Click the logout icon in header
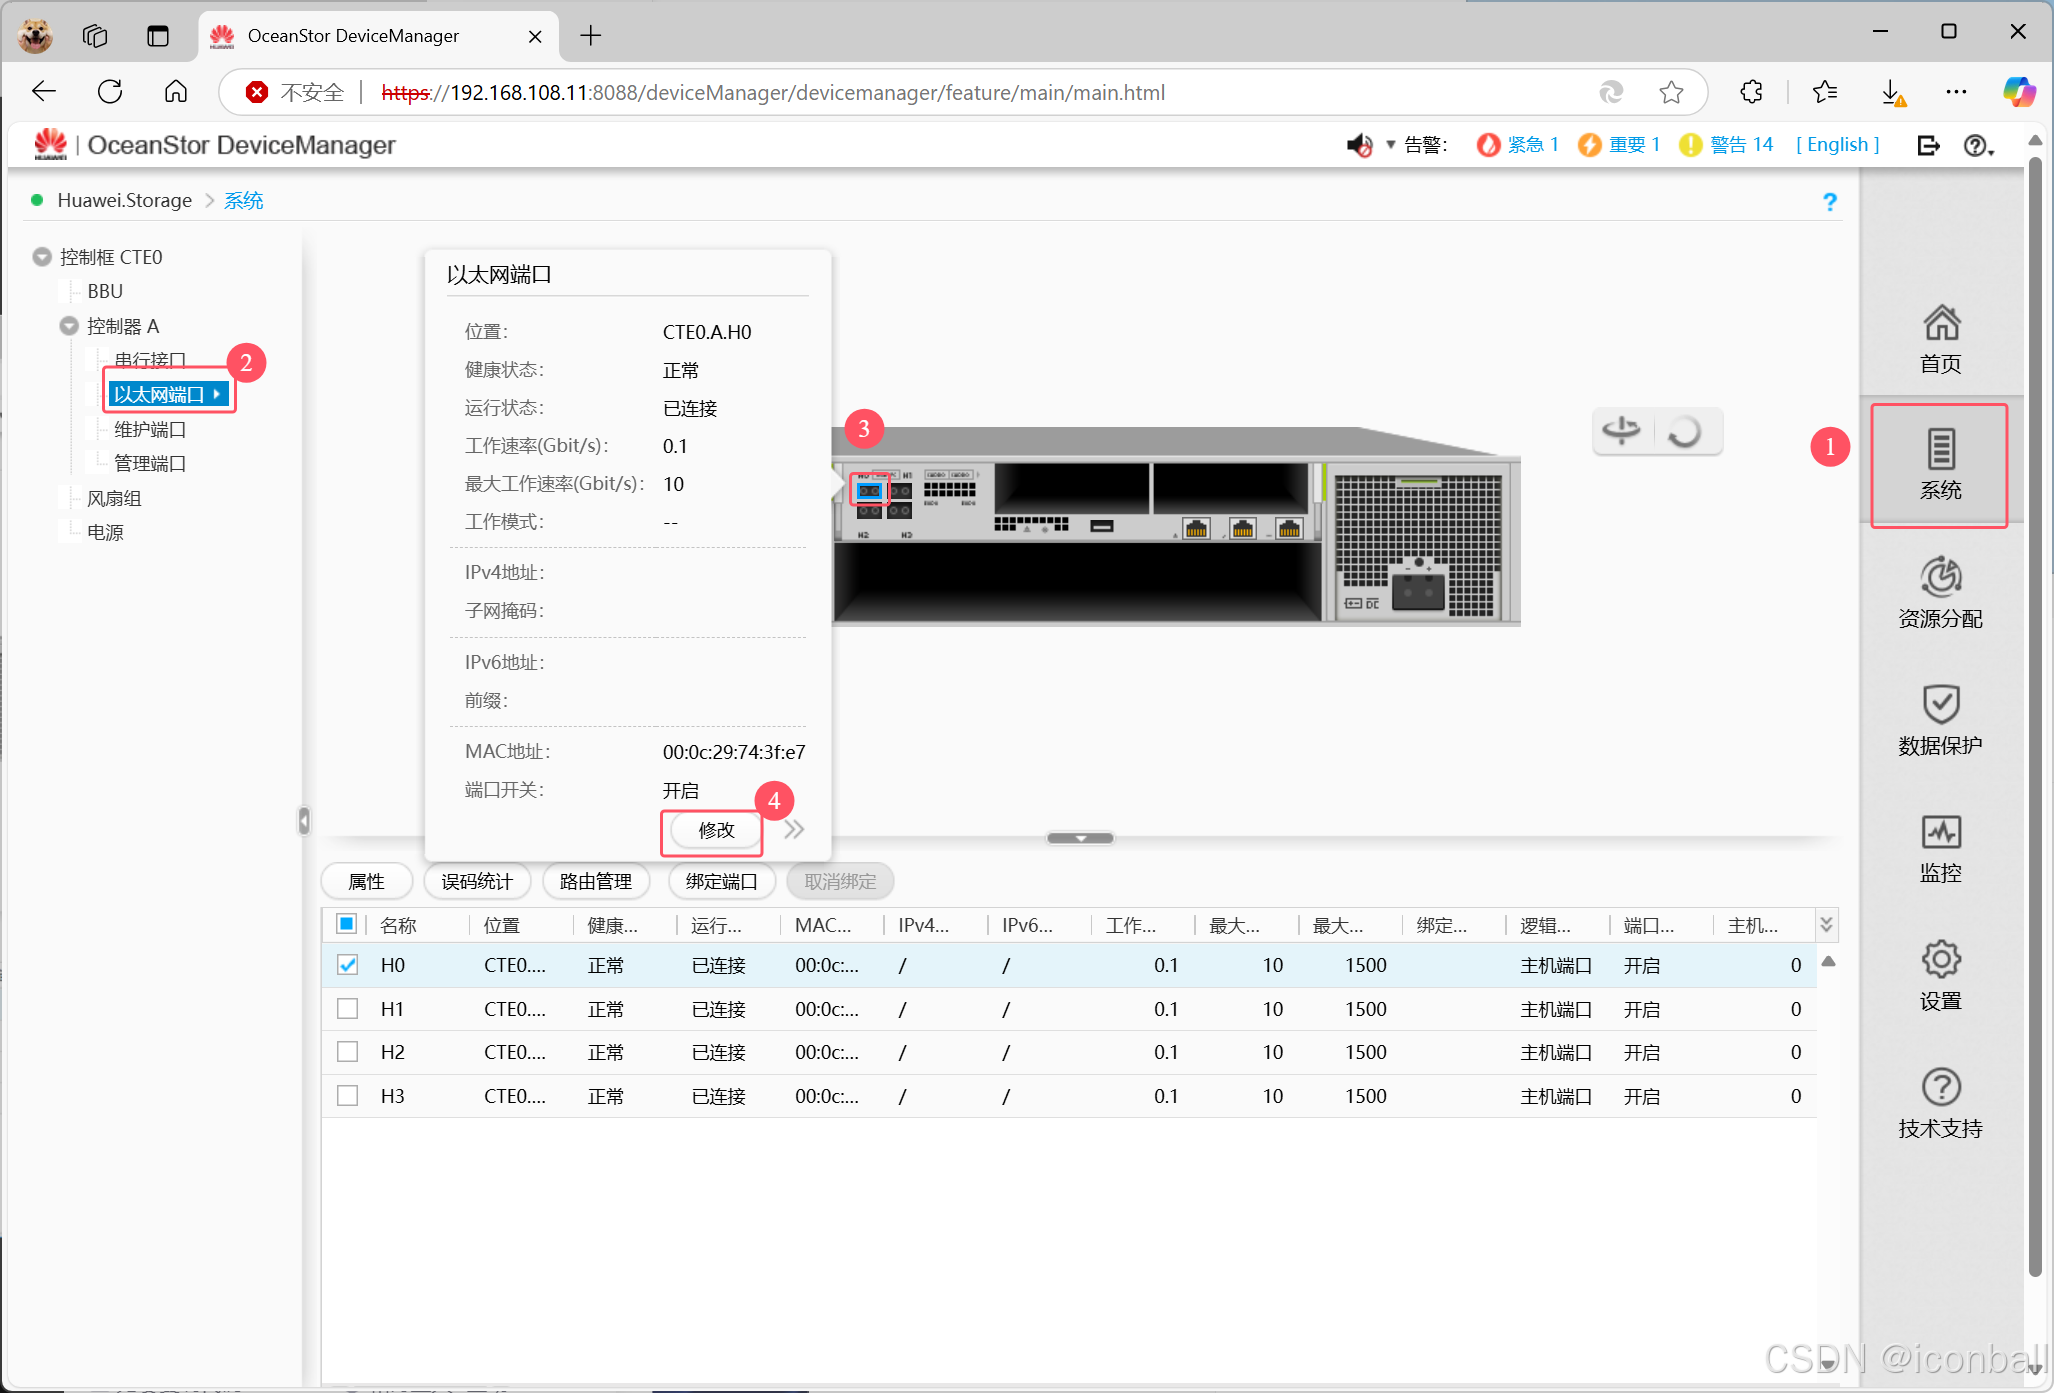The image size is (2054, 1393). point(1928,146)
